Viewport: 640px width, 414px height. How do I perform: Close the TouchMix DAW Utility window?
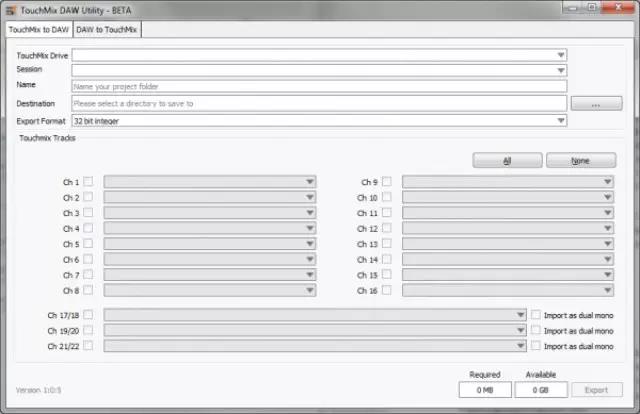click(x=618, y=8)
